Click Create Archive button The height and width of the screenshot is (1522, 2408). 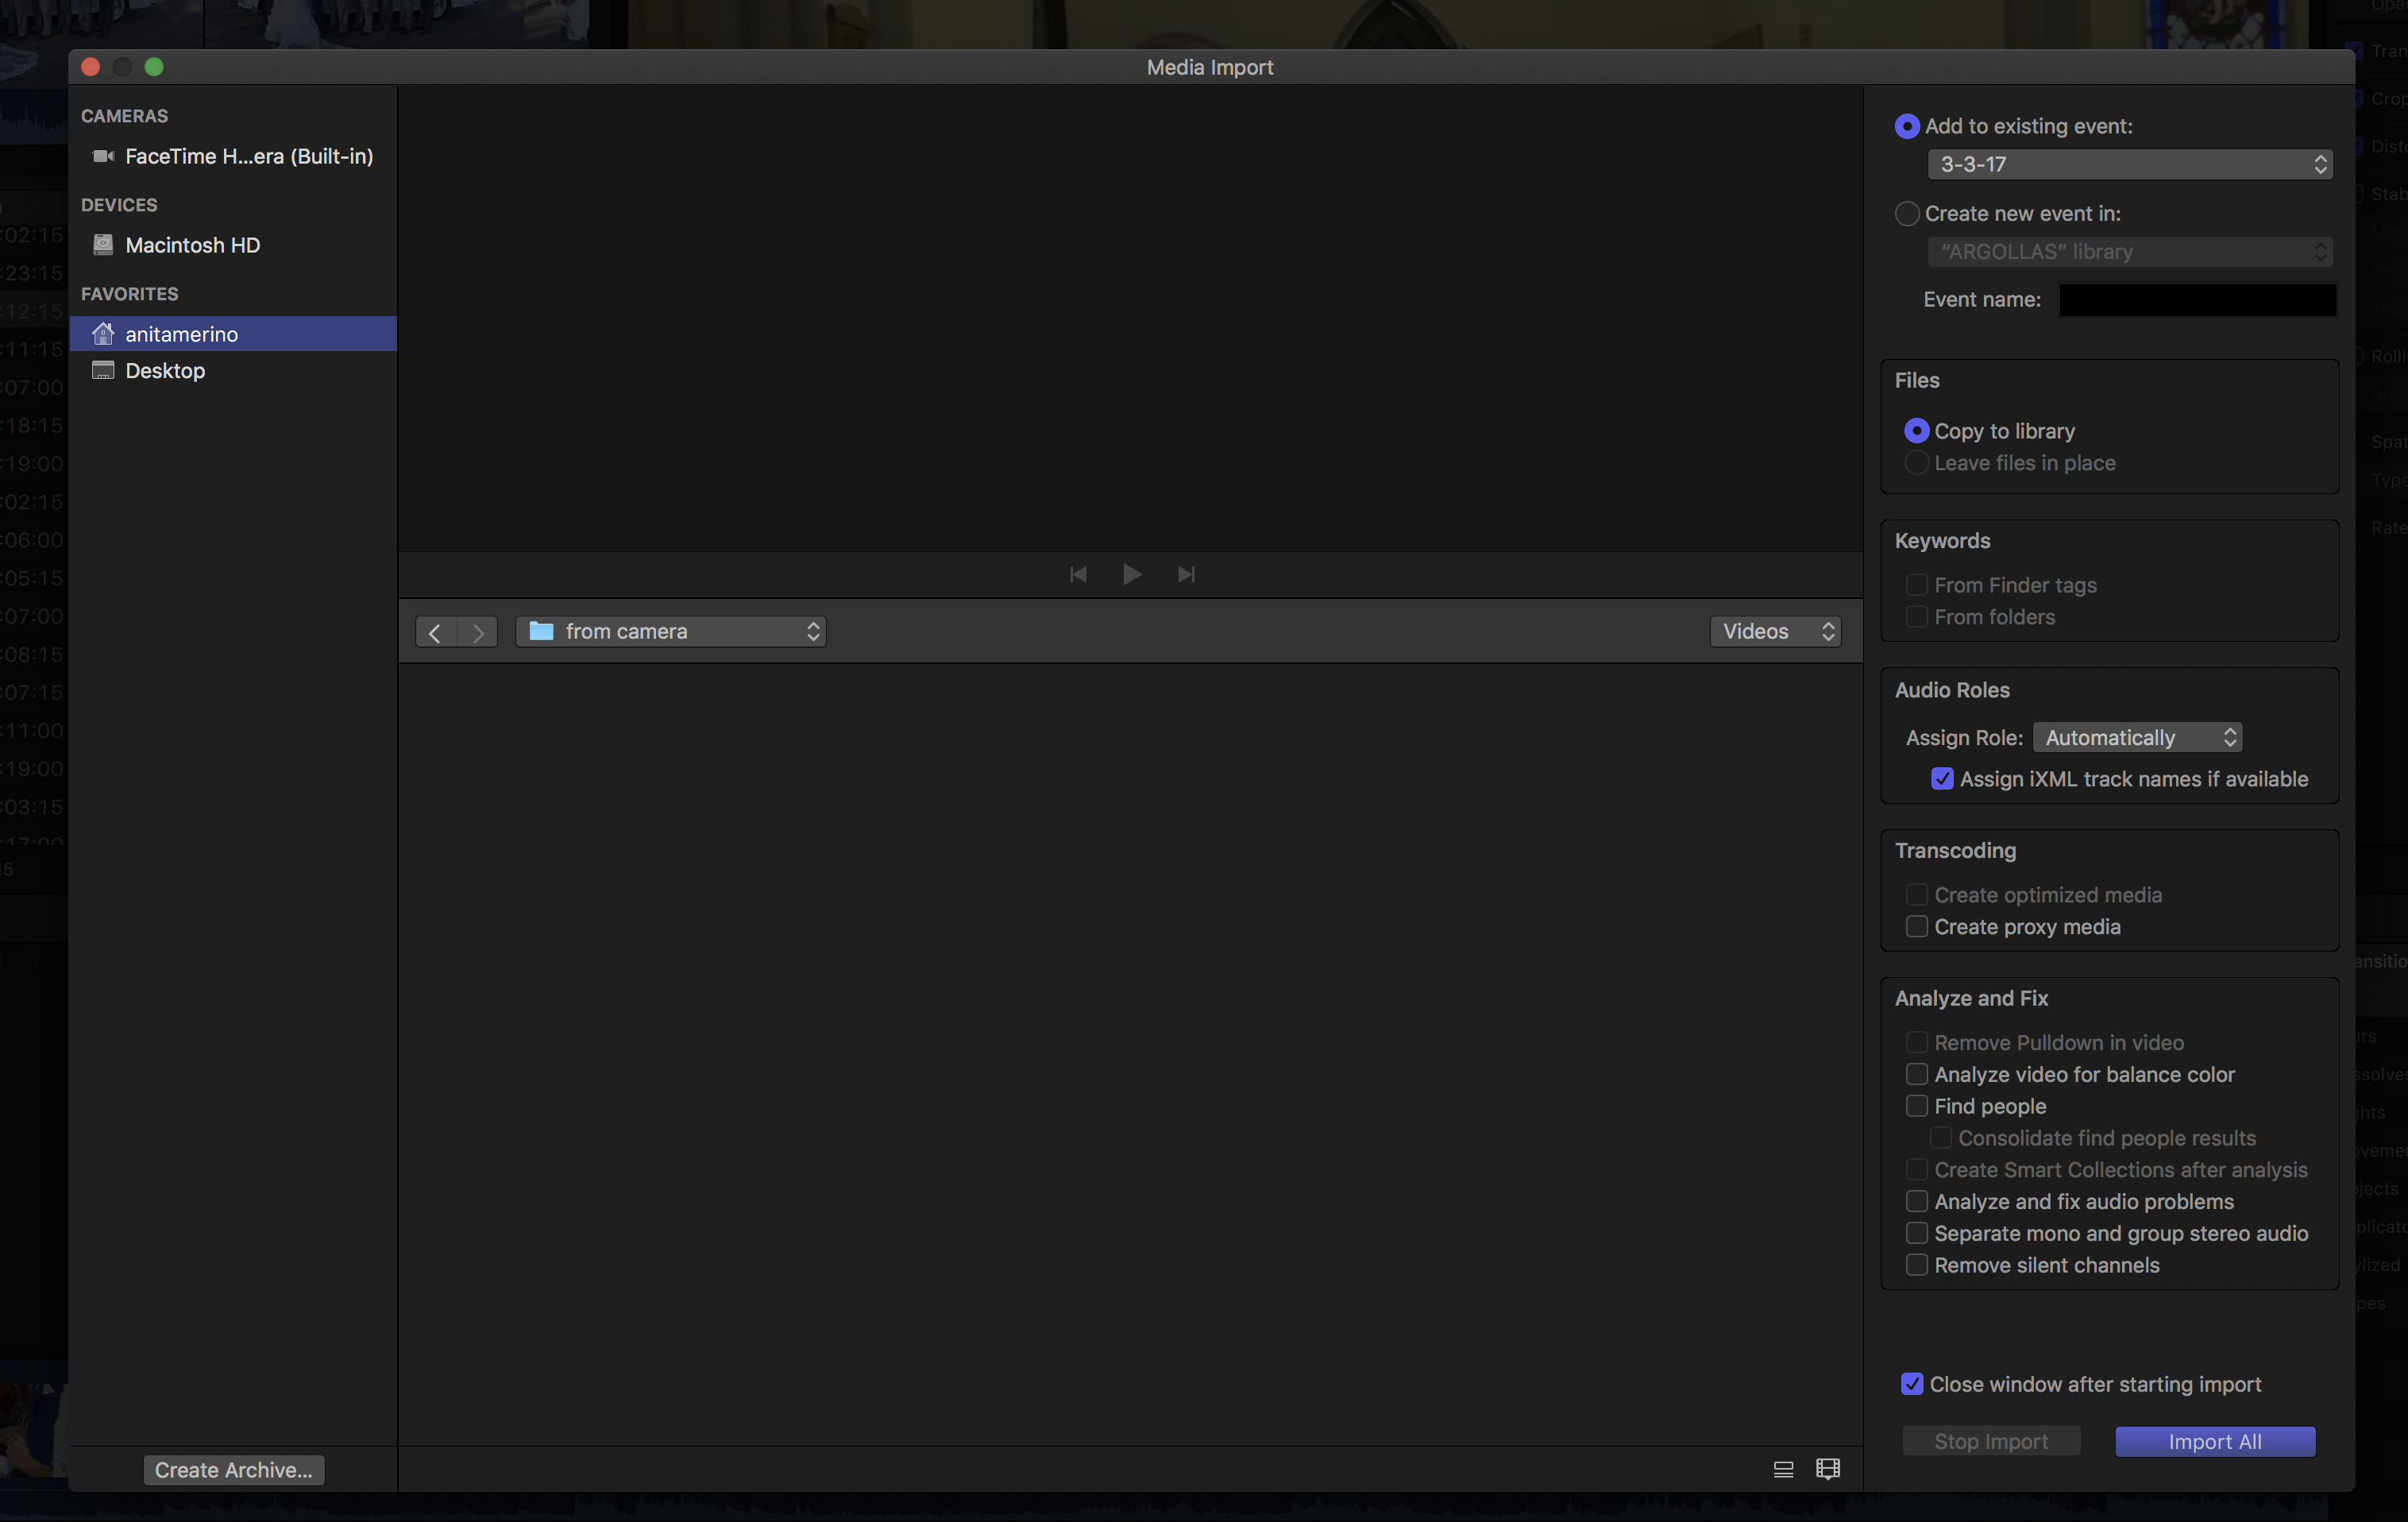click(233, 1470)
